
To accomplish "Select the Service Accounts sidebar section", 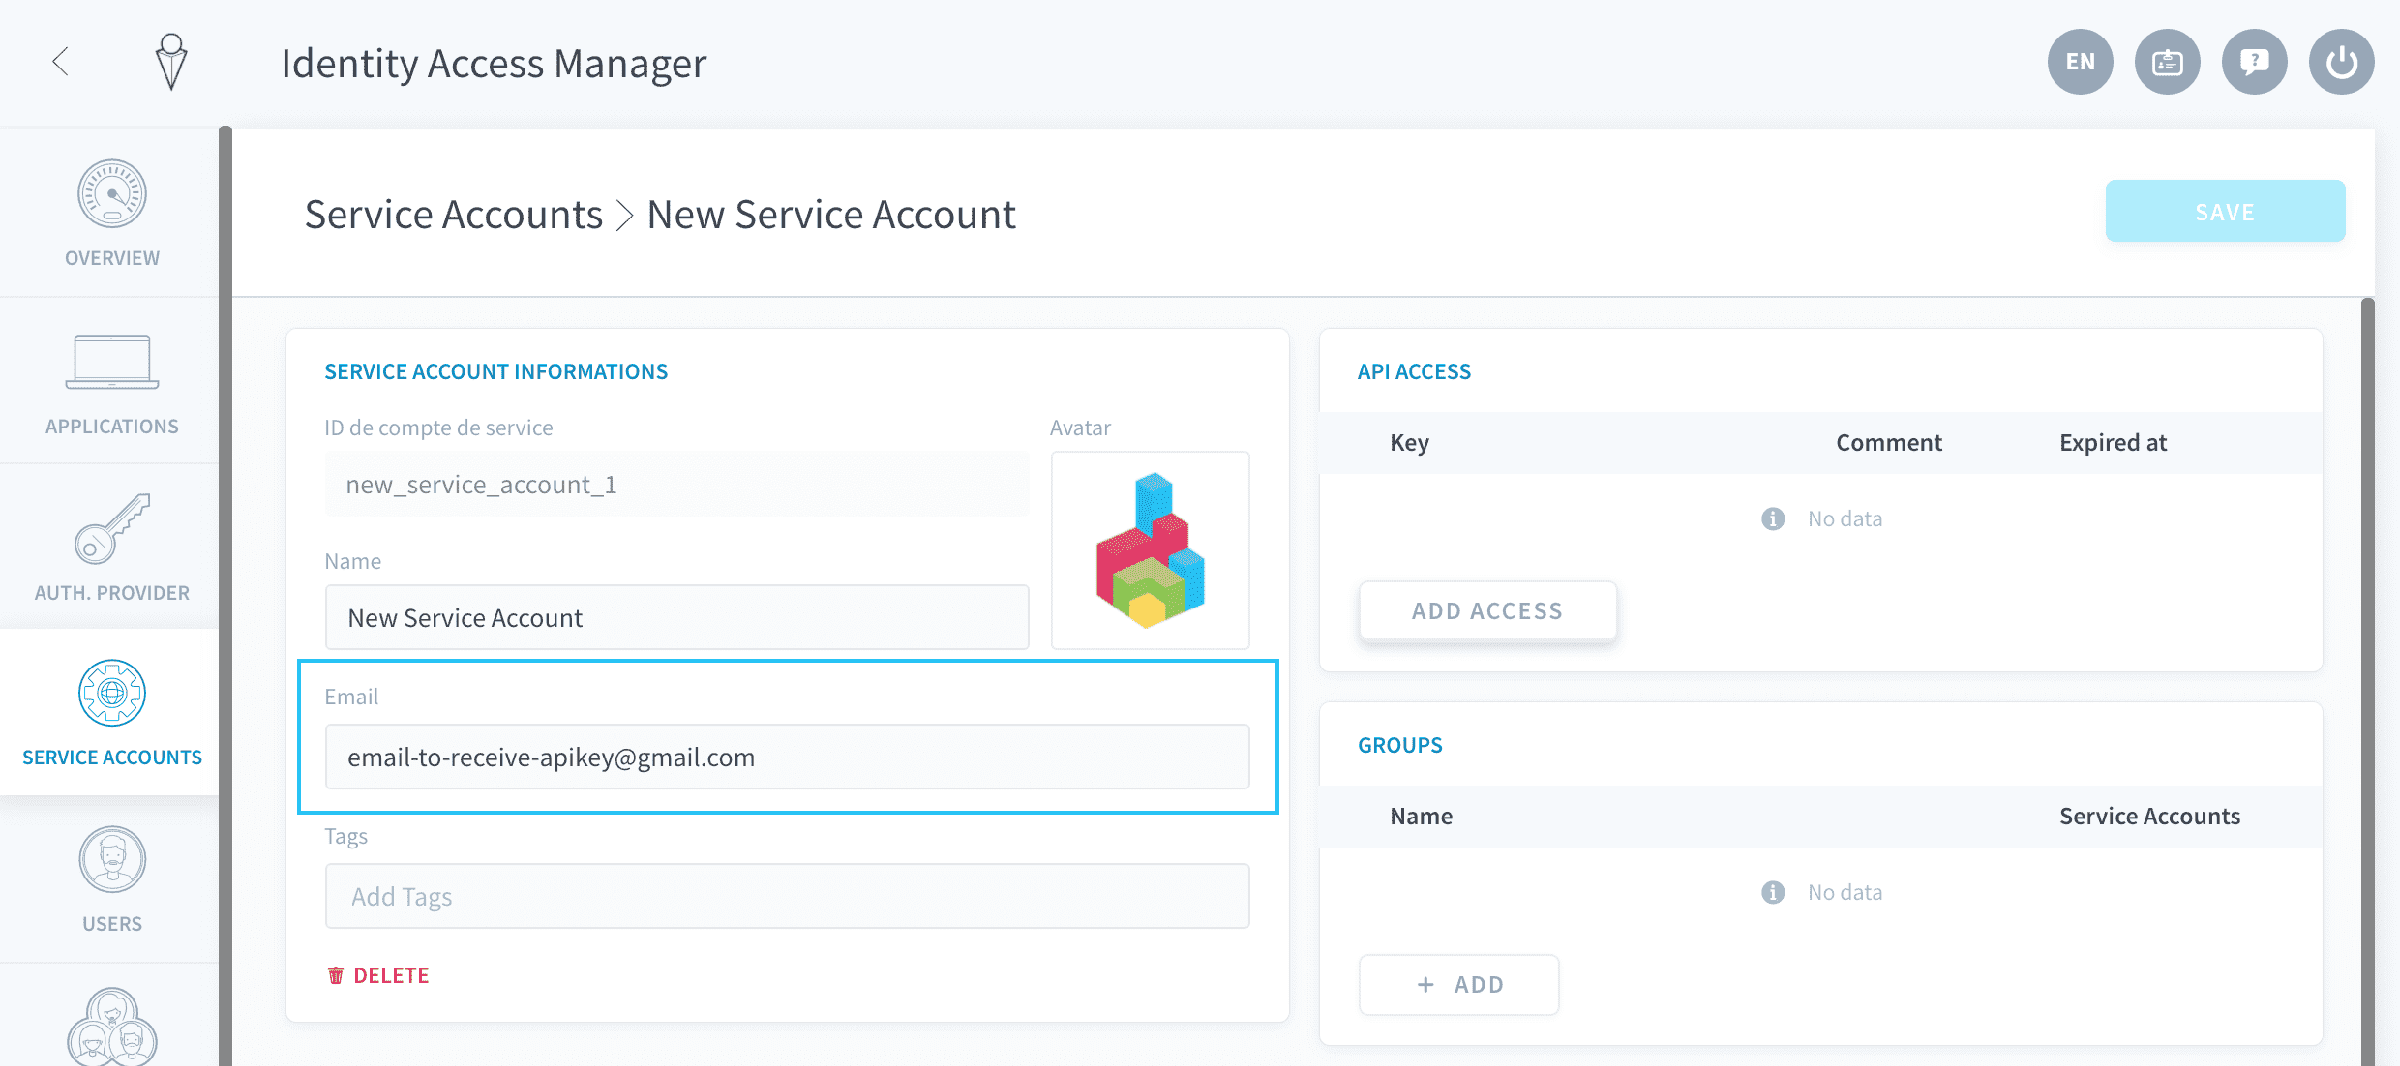I will point(112,713).
